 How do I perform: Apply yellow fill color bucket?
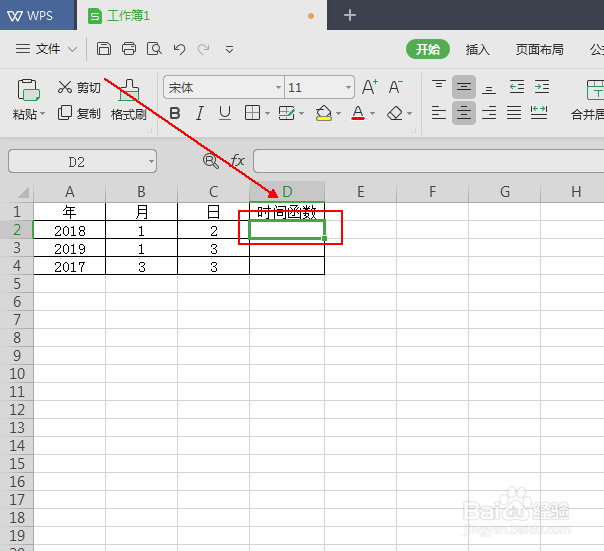(324, 113)
